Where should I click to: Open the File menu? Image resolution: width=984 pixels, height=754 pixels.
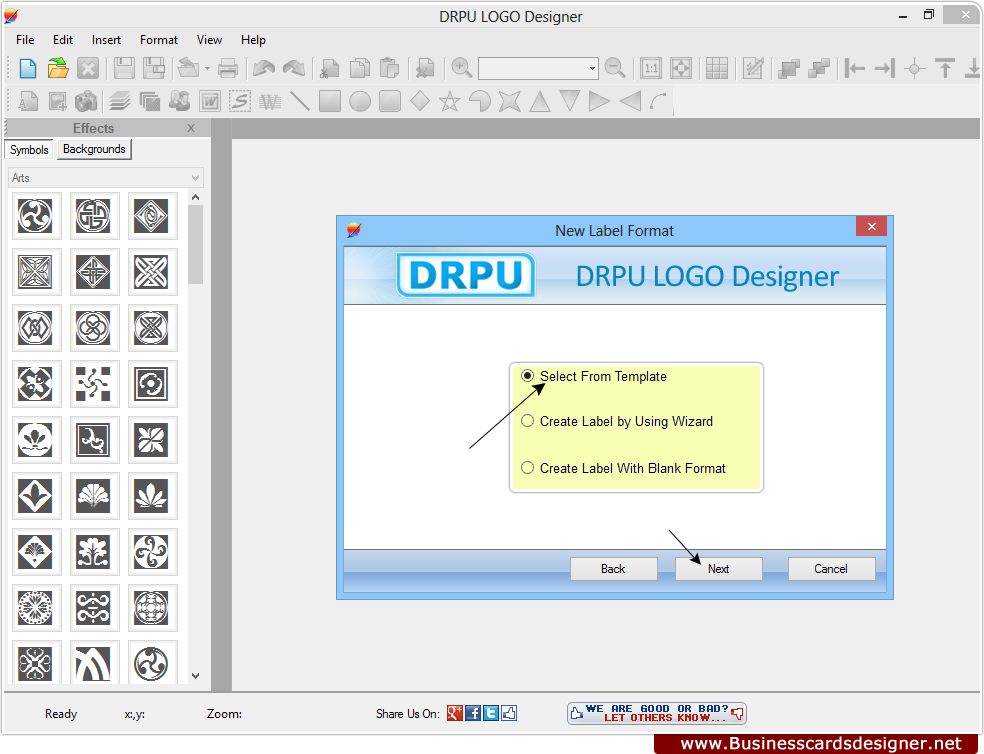click(25, 40)
